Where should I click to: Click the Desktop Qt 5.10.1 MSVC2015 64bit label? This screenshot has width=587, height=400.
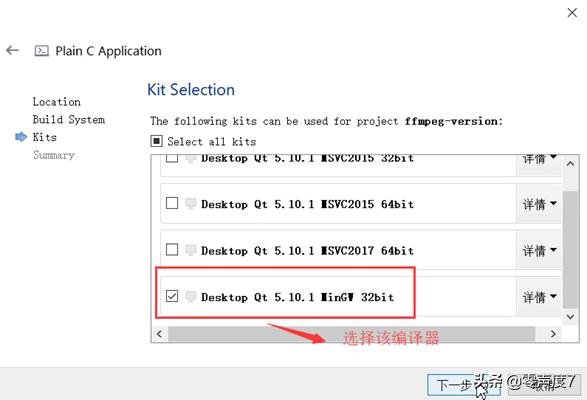click(307, 204)
